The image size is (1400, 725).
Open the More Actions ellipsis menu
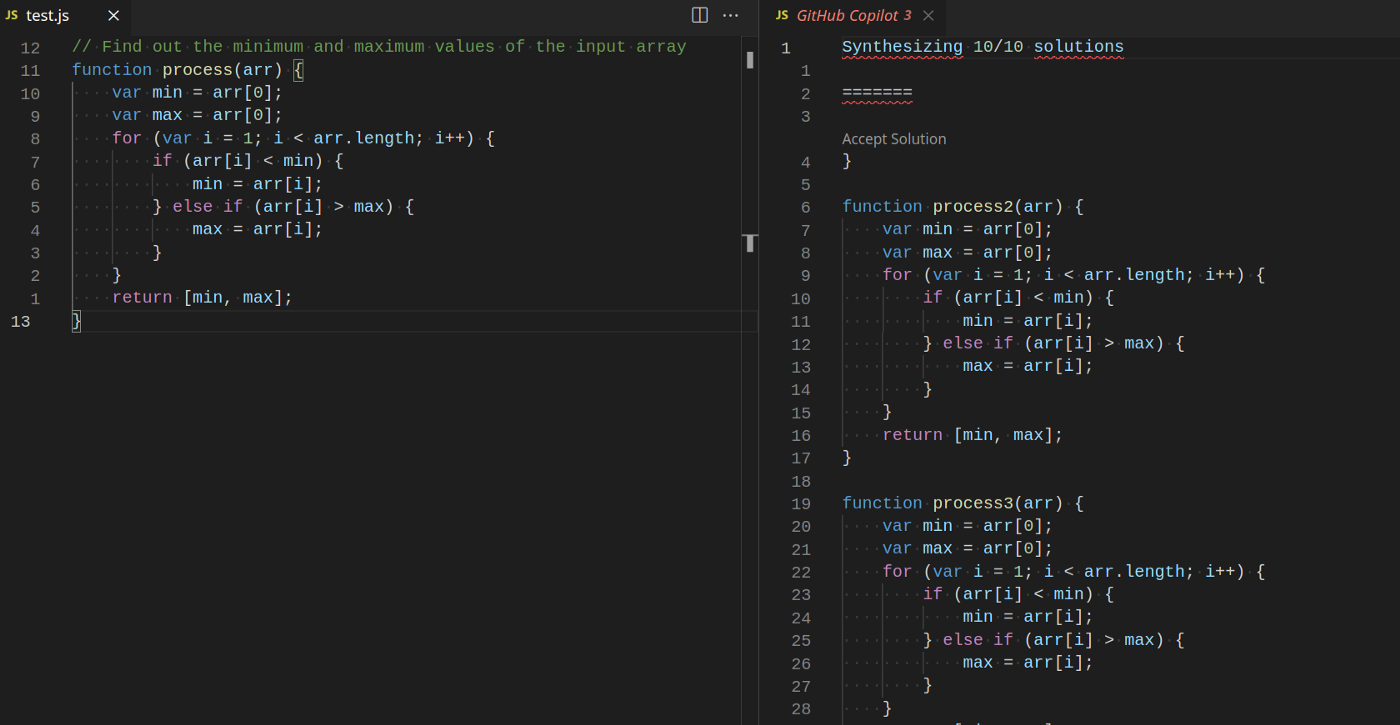[731, 15]
